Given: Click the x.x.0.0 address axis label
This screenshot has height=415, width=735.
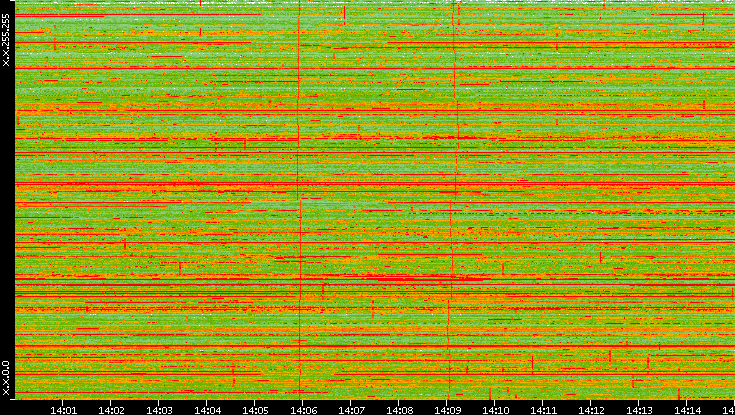Looking at the screenshot, I should (6, 378).
